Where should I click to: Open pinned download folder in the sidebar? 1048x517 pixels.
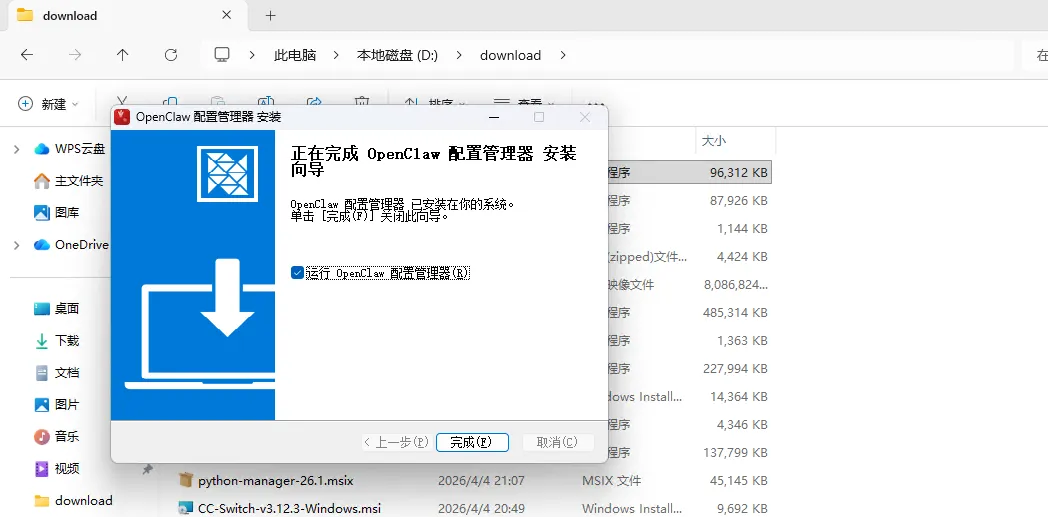73,501
